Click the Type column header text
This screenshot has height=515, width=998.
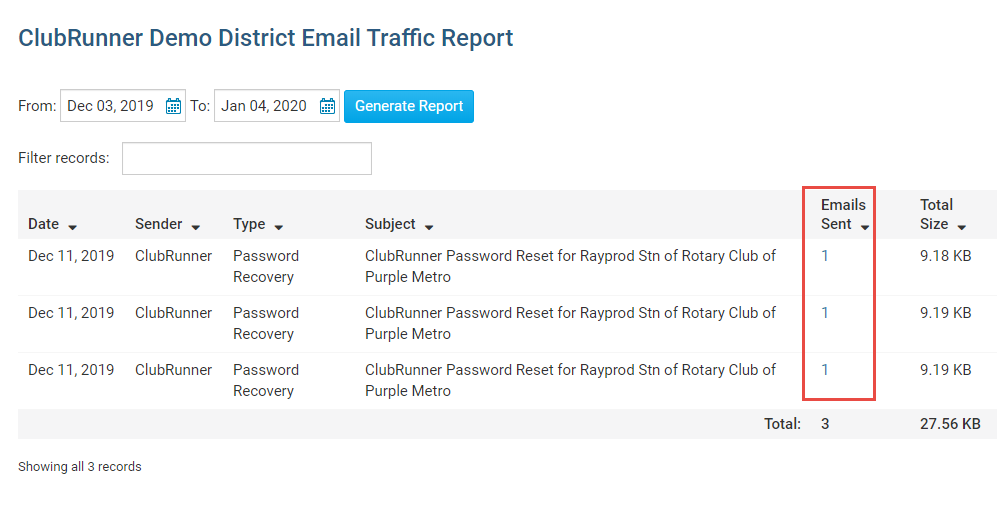click(x=249, y=224)
